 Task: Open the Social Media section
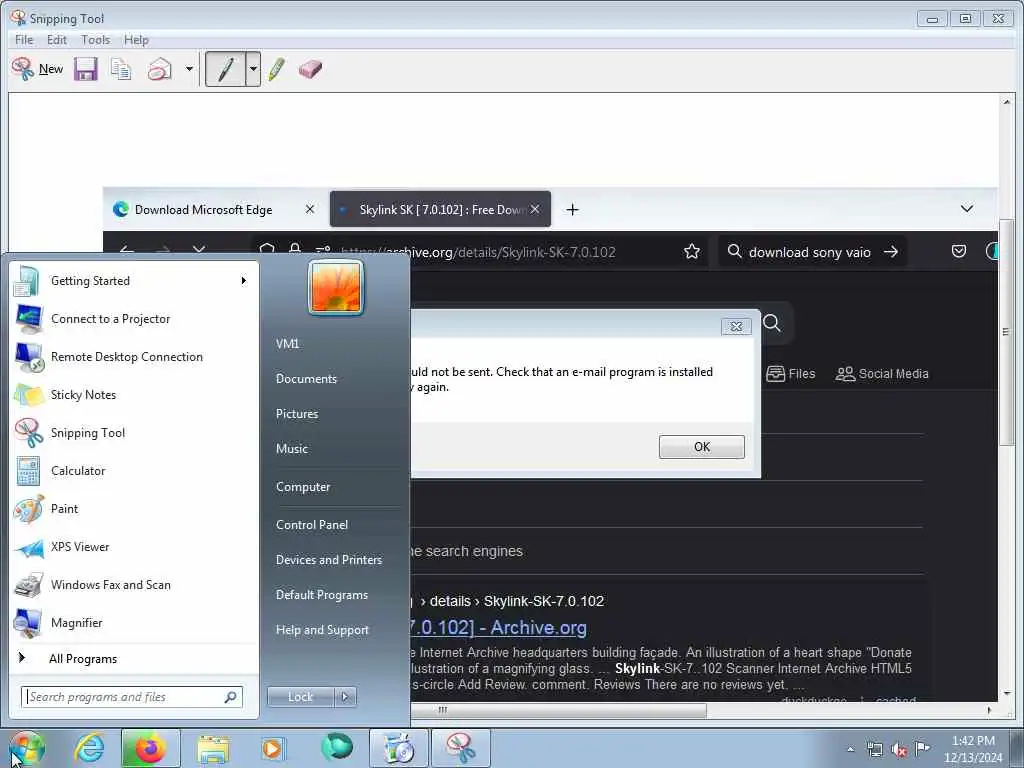click(x=882, y=374)
